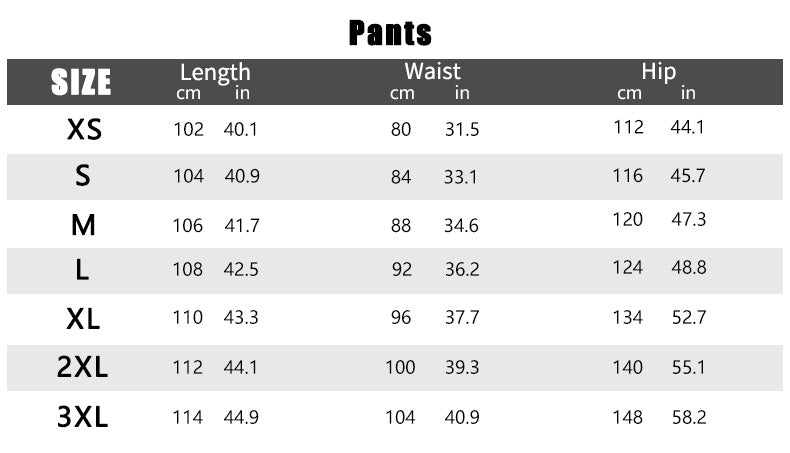Click the XL size row label
This screenshot has width=790, height=453.
tap(83, 319)
